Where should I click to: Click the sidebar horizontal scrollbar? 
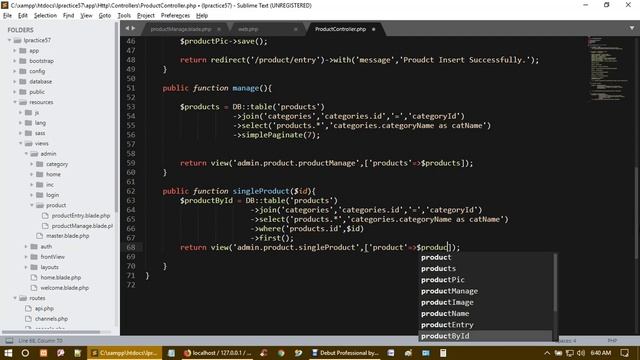pos(51,332)
